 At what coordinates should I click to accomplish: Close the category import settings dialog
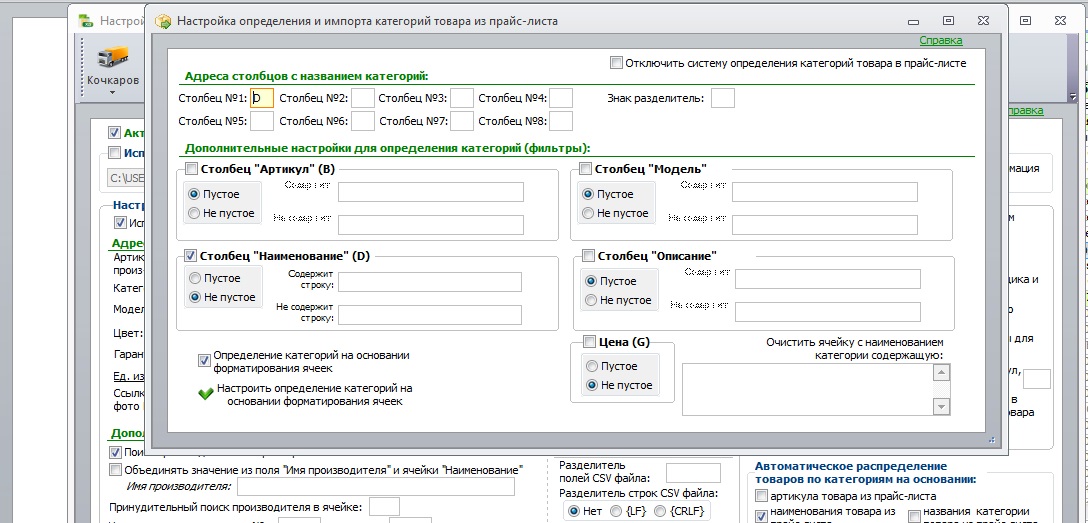tap(983, 21)
